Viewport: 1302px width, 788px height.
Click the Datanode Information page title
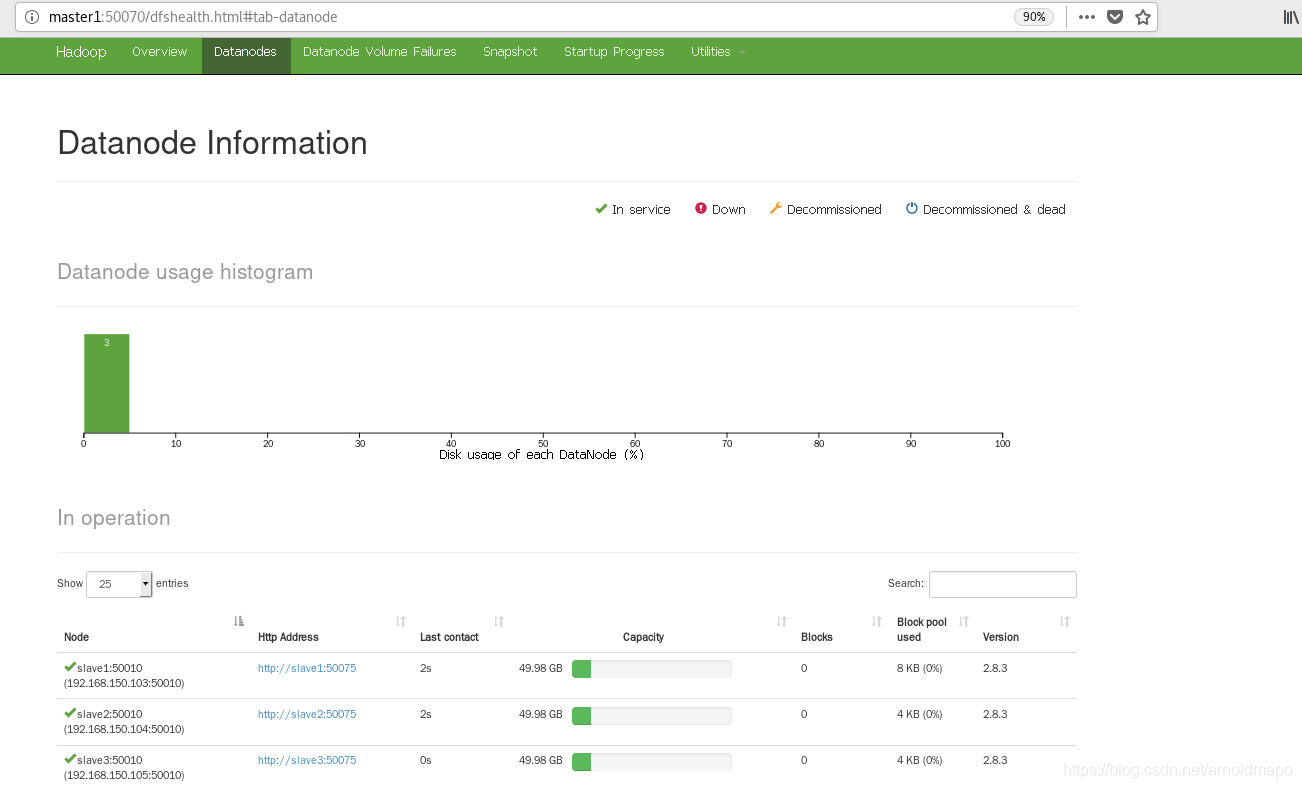click(212, 143)
